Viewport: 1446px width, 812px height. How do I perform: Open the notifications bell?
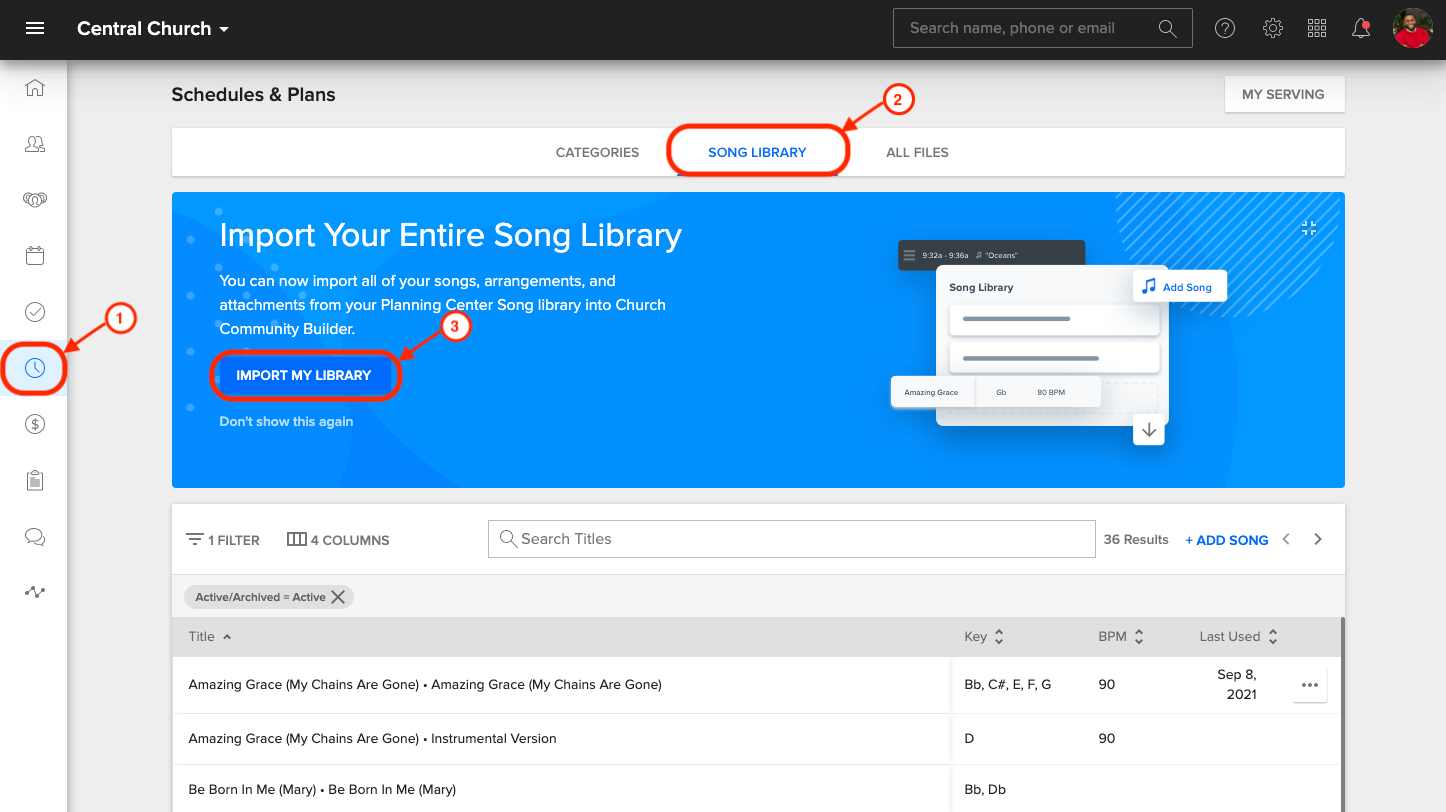(x=1361, y=28)
